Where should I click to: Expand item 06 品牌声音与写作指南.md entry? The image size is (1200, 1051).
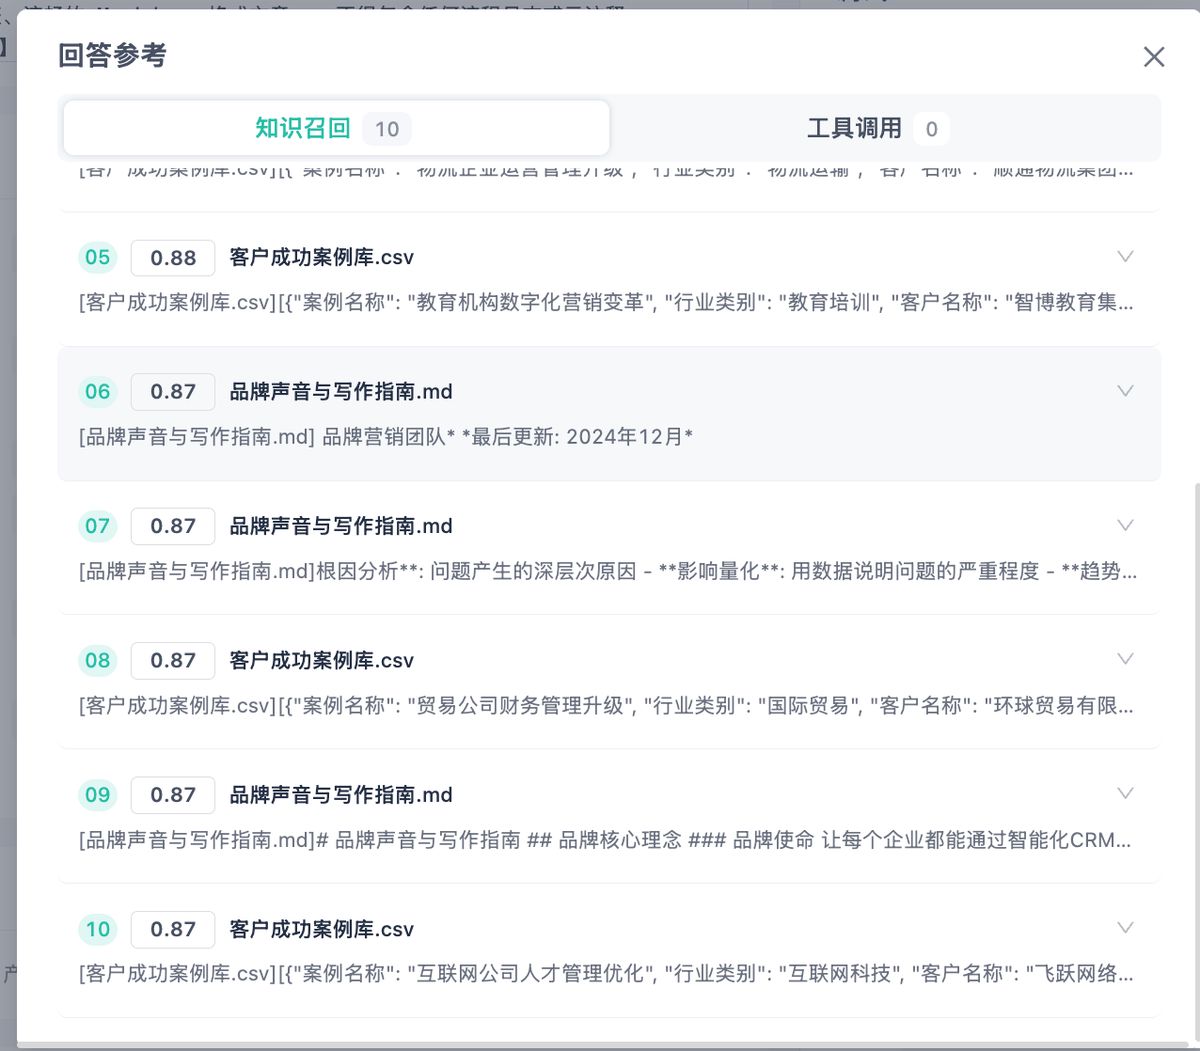pyautogui.click(x=1125, y=391)
